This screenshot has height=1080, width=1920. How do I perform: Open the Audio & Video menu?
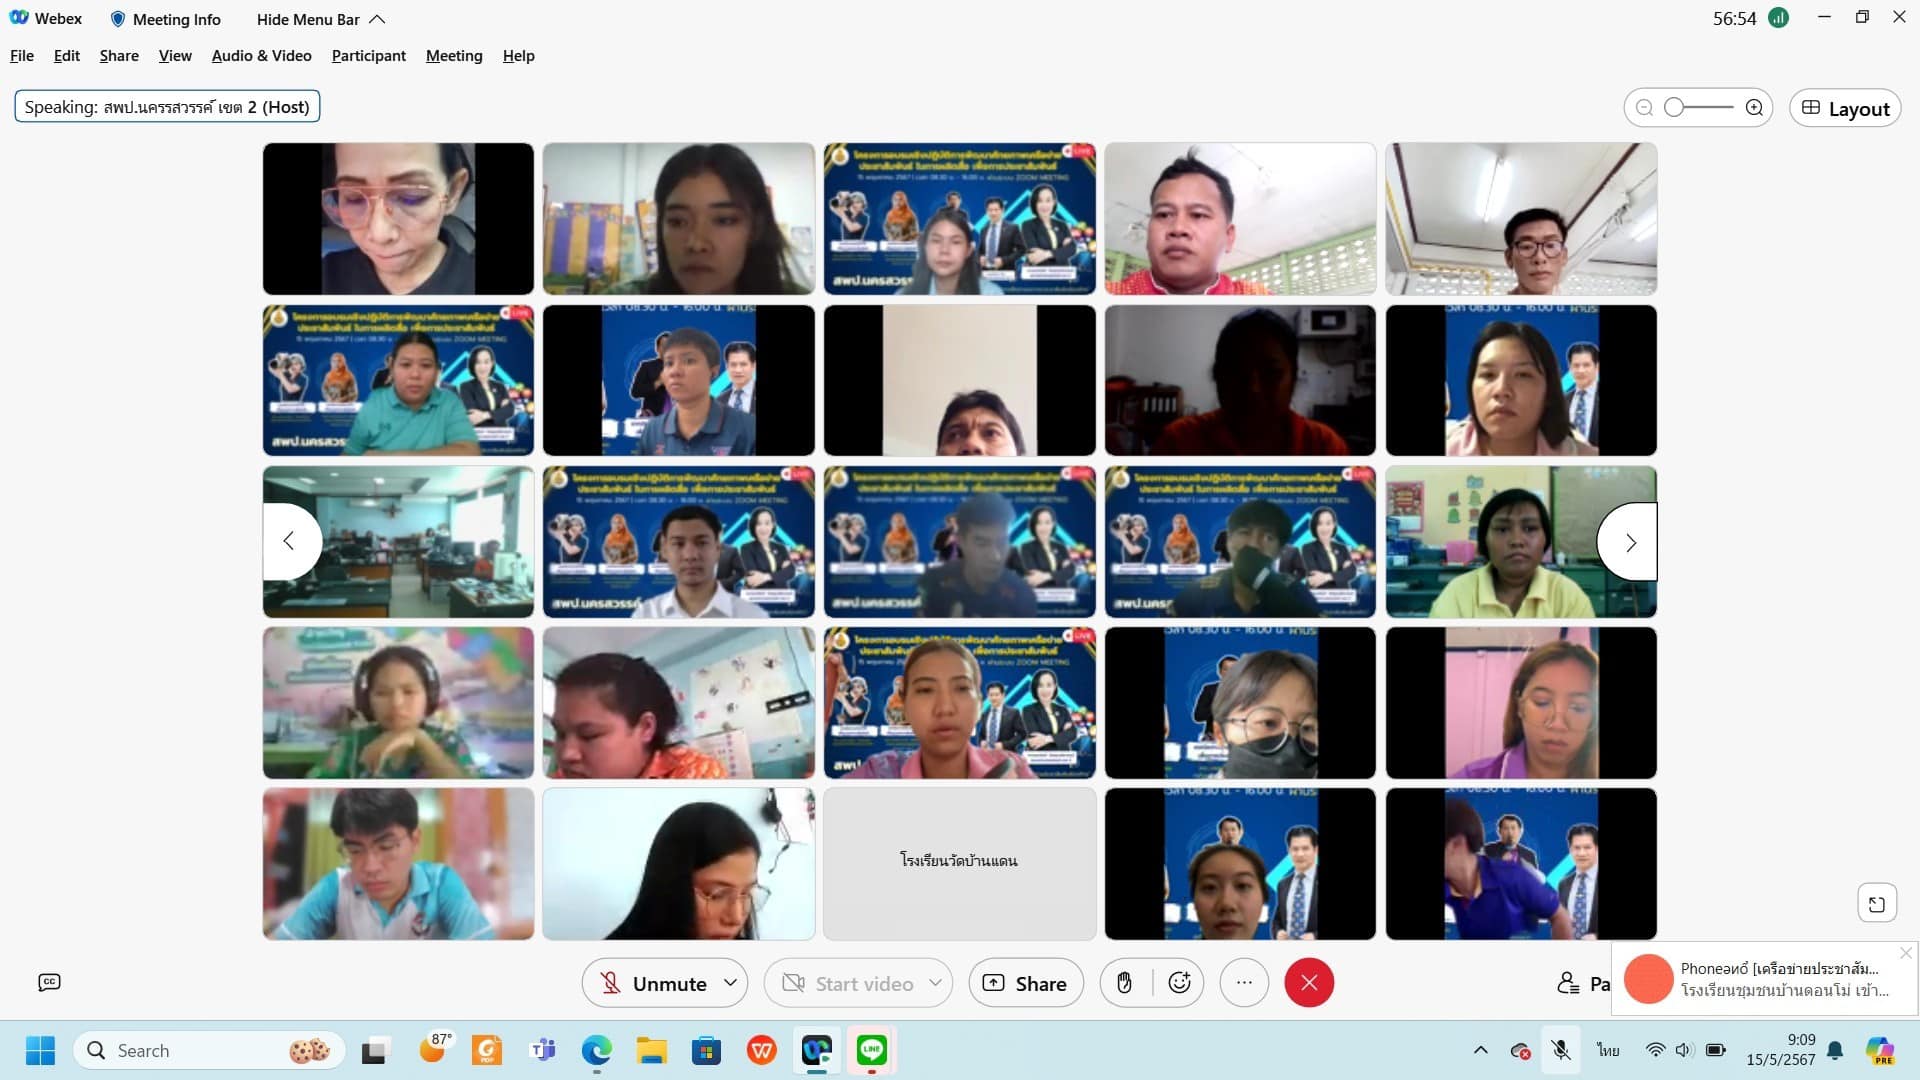pos(261,56)
